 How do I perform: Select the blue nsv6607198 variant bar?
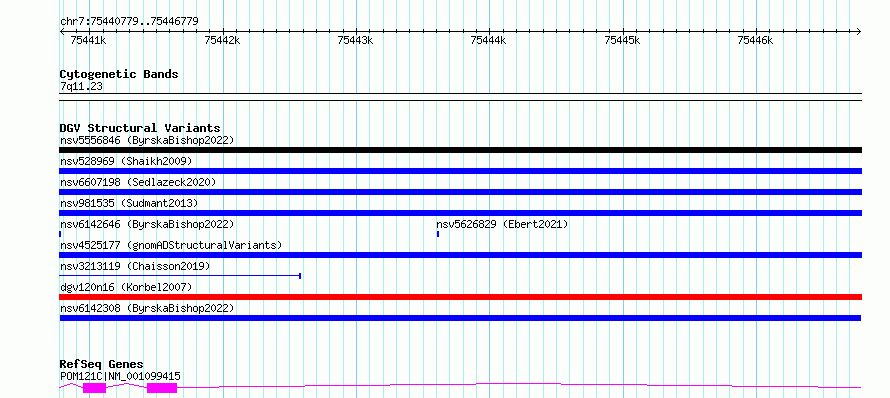461,192
